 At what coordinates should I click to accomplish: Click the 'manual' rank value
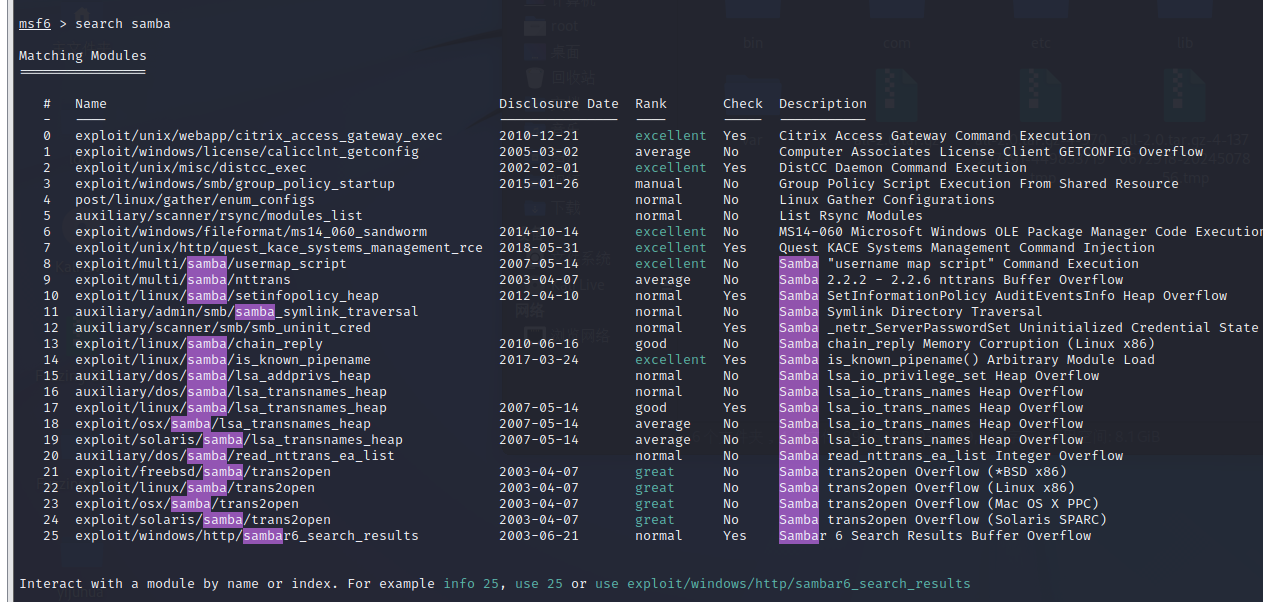[x=659, y=183]
